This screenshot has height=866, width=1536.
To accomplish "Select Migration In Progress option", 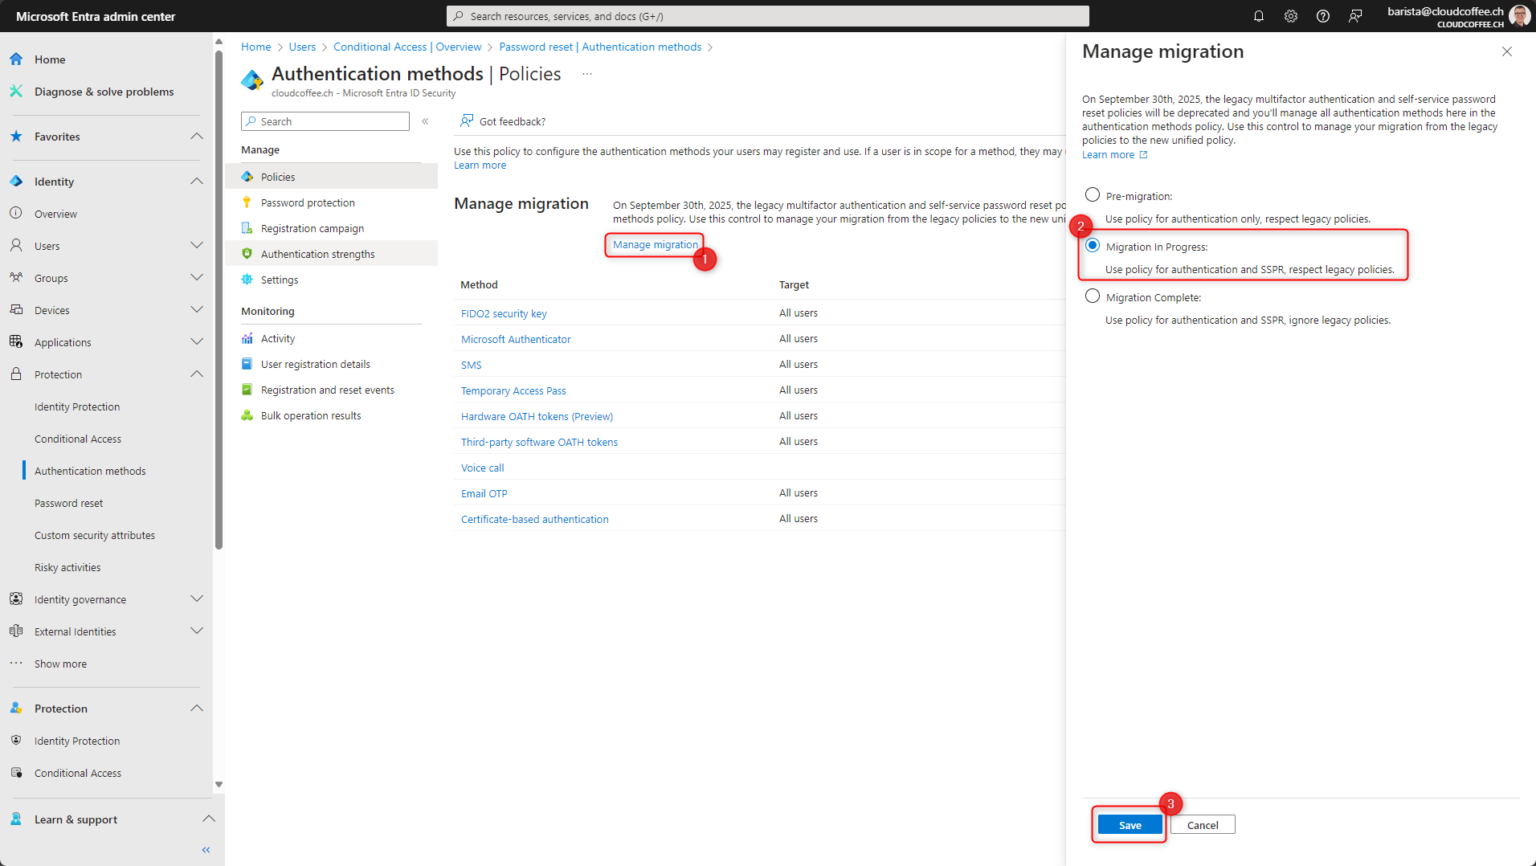I will (1092, 244).
